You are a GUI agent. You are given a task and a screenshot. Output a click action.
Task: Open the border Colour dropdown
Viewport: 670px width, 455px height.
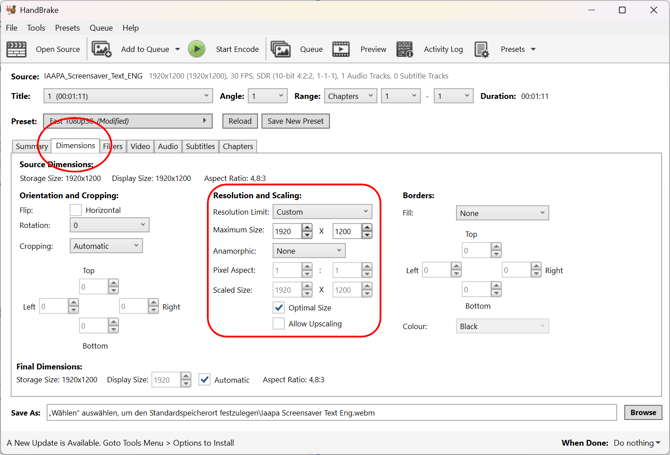[502, 326]
